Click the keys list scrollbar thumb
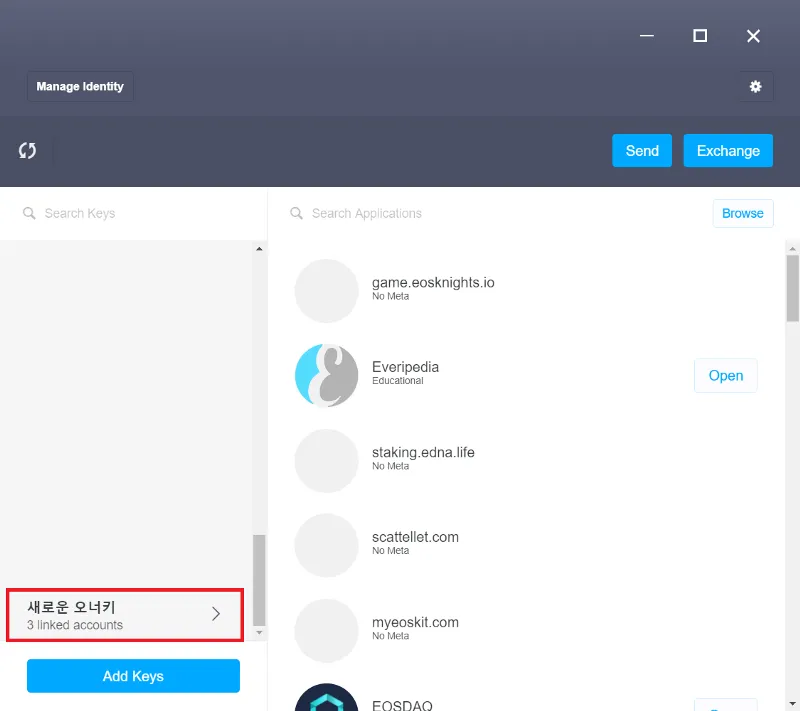This screenshot has height=711, width=800. (259, 580)
